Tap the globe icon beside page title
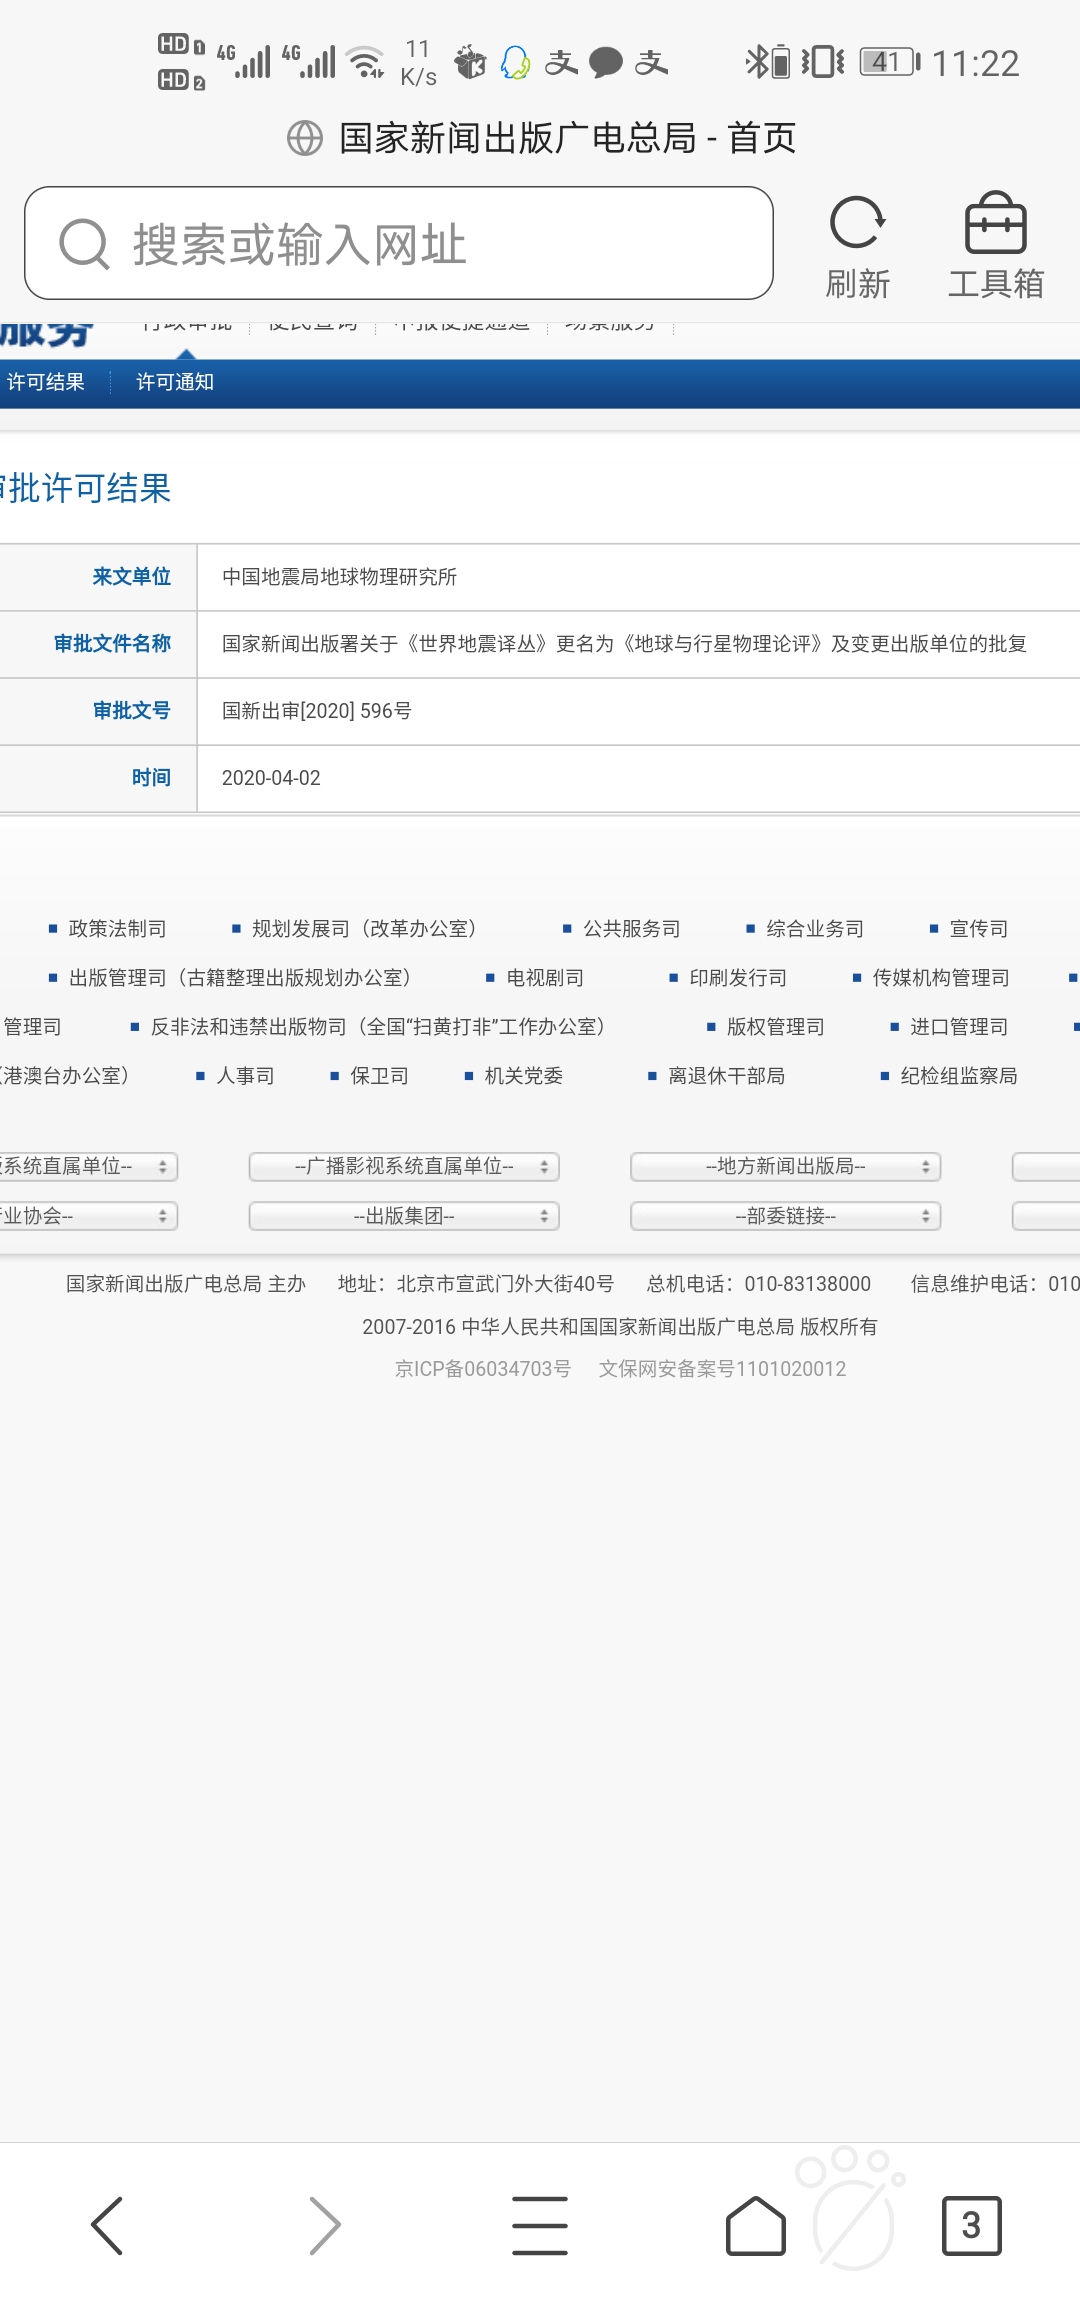Viewport: 1080px width, 2310px height. [x=305, y=138]
